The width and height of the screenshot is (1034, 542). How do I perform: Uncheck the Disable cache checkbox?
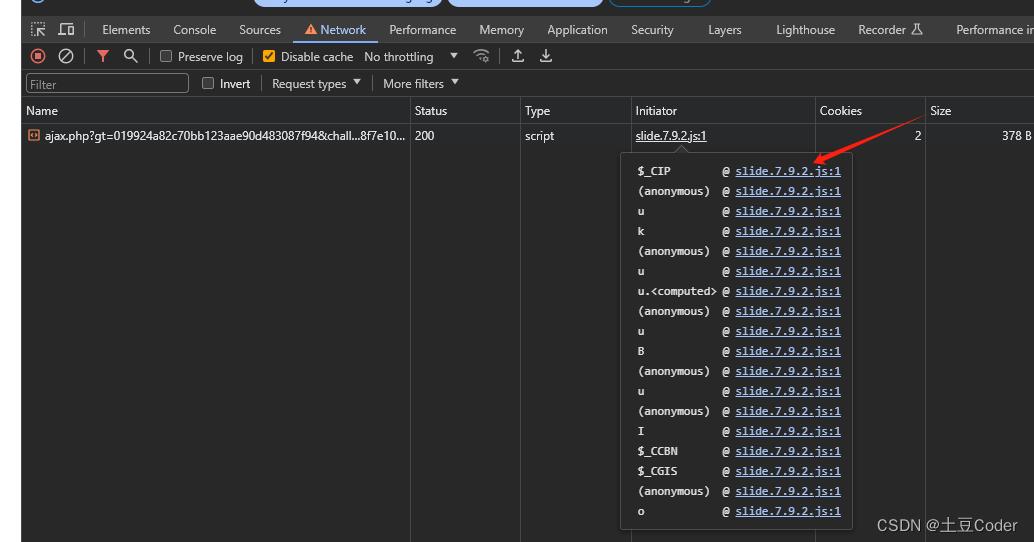click(269, 57)
